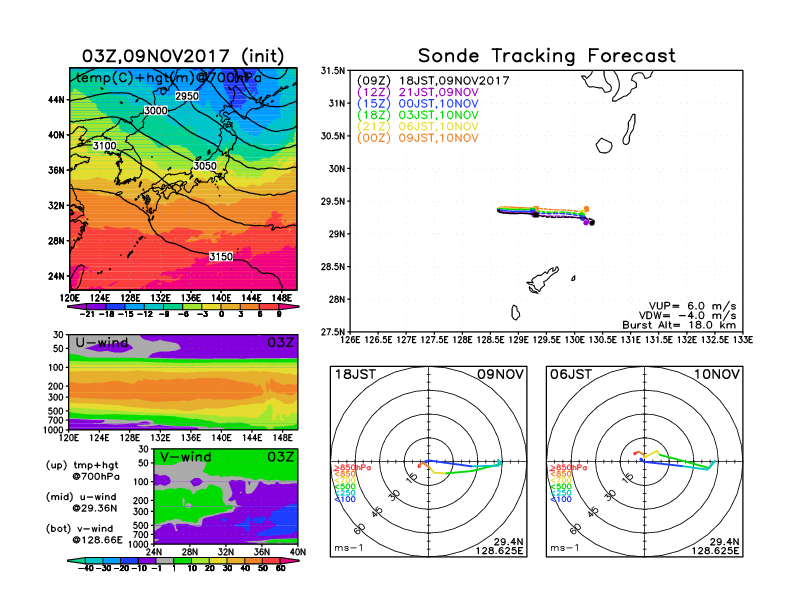This screenshot has height=612, width=792.
Task: Select yellow legend entry "(21Z) 06JST,10NOV"
Action: pyautogui.click(x=417, y=127)
